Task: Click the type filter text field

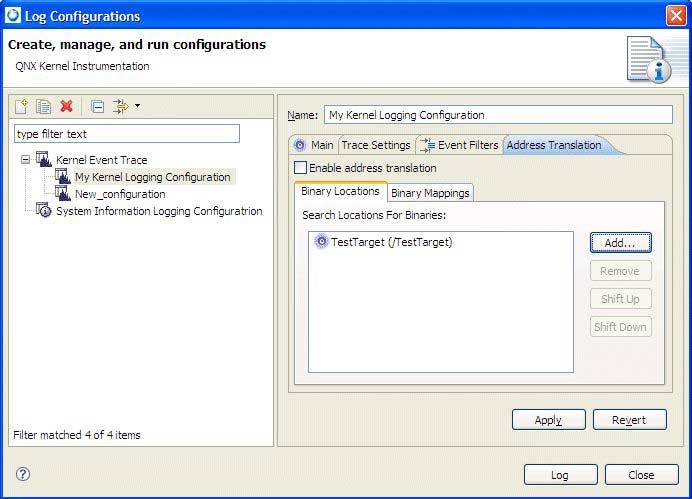Action: pyautogui.click(x=126, y=133)
